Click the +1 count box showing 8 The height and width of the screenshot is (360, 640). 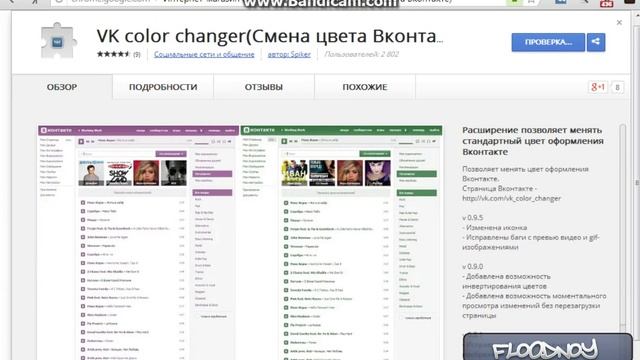[x=617, y=87]
